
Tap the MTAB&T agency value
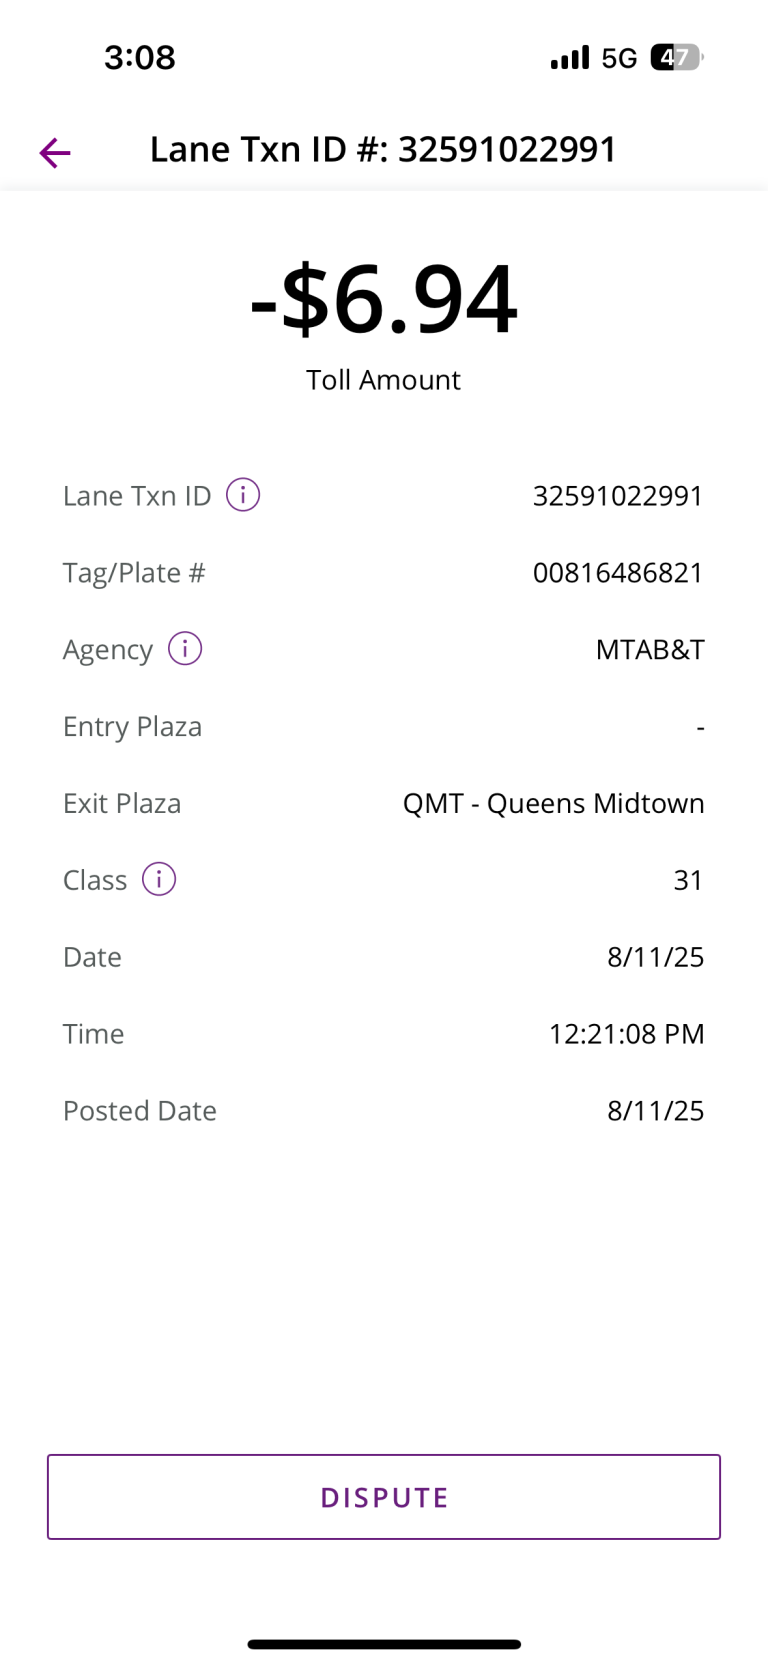pyautogui.click(x=650, y=650)
